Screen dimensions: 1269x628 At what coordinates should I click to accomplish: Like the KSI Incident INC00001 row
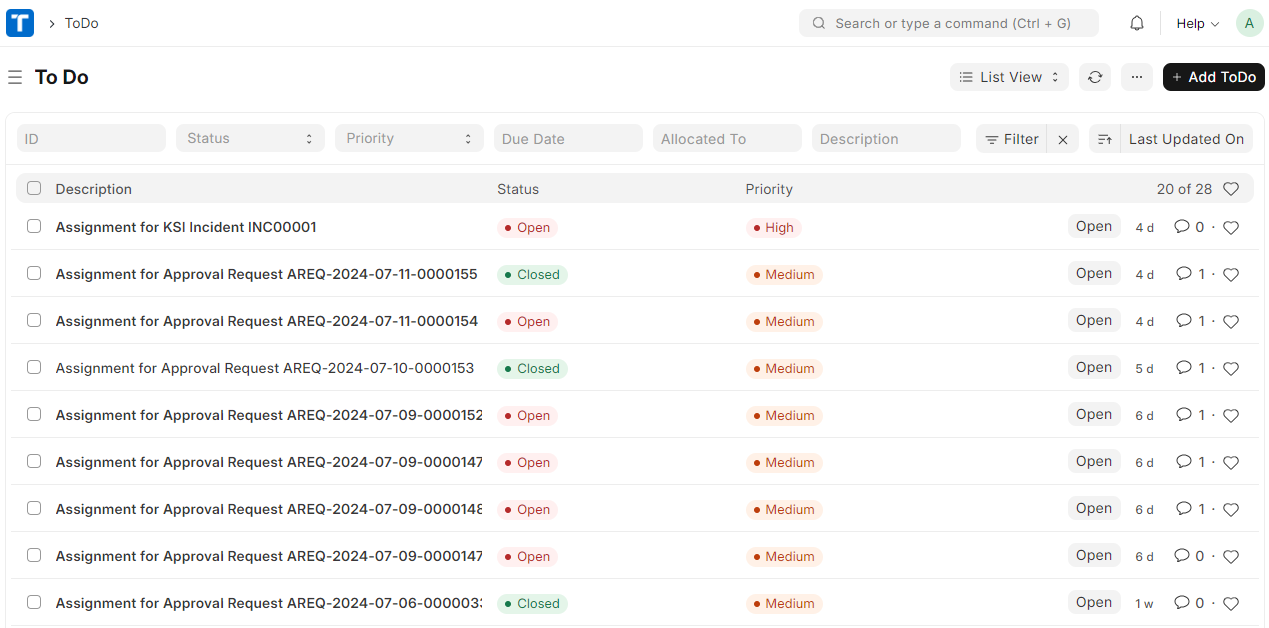click(1231, 228)
